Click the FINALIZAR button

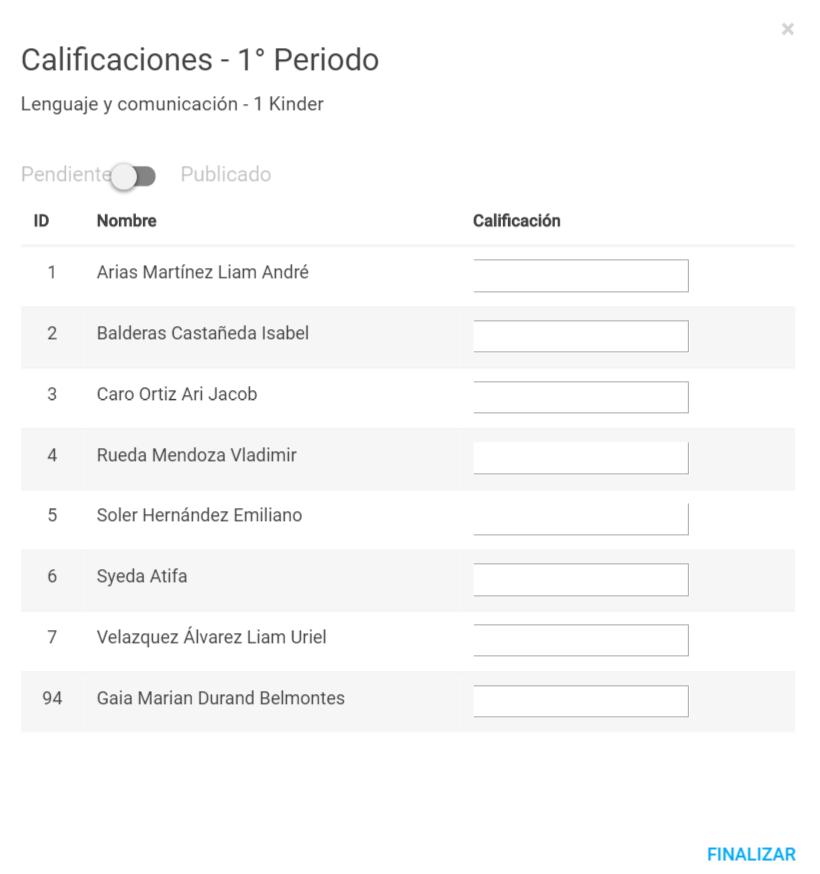click(x=751, y=854)
